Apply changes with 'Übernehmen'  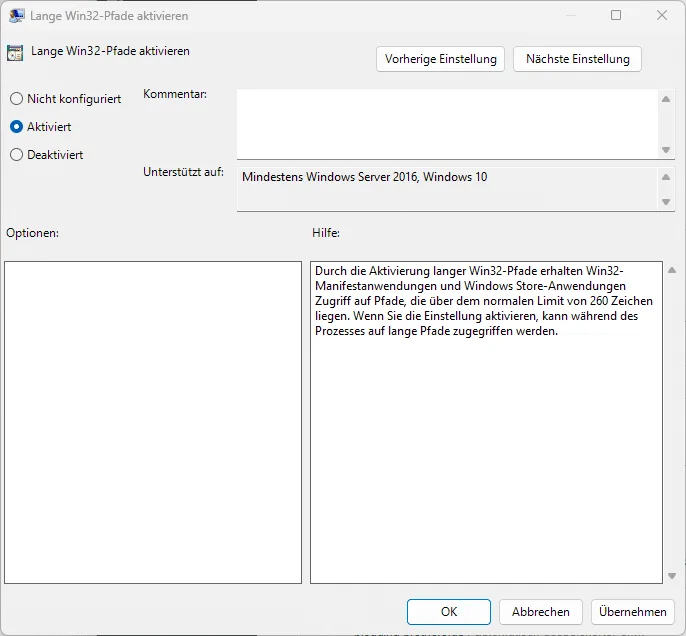(x=632, y=612)
